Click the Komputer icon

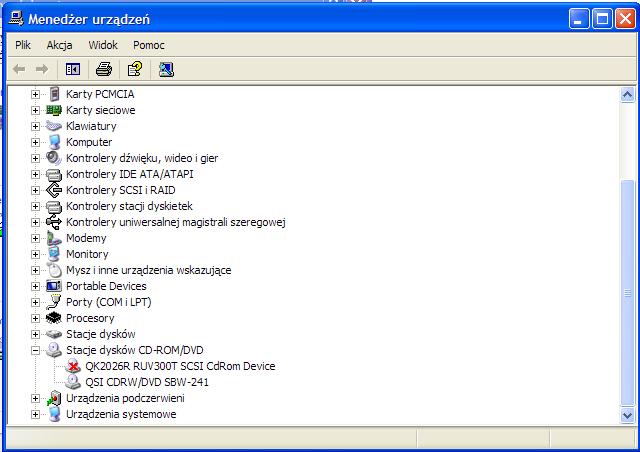54,142
